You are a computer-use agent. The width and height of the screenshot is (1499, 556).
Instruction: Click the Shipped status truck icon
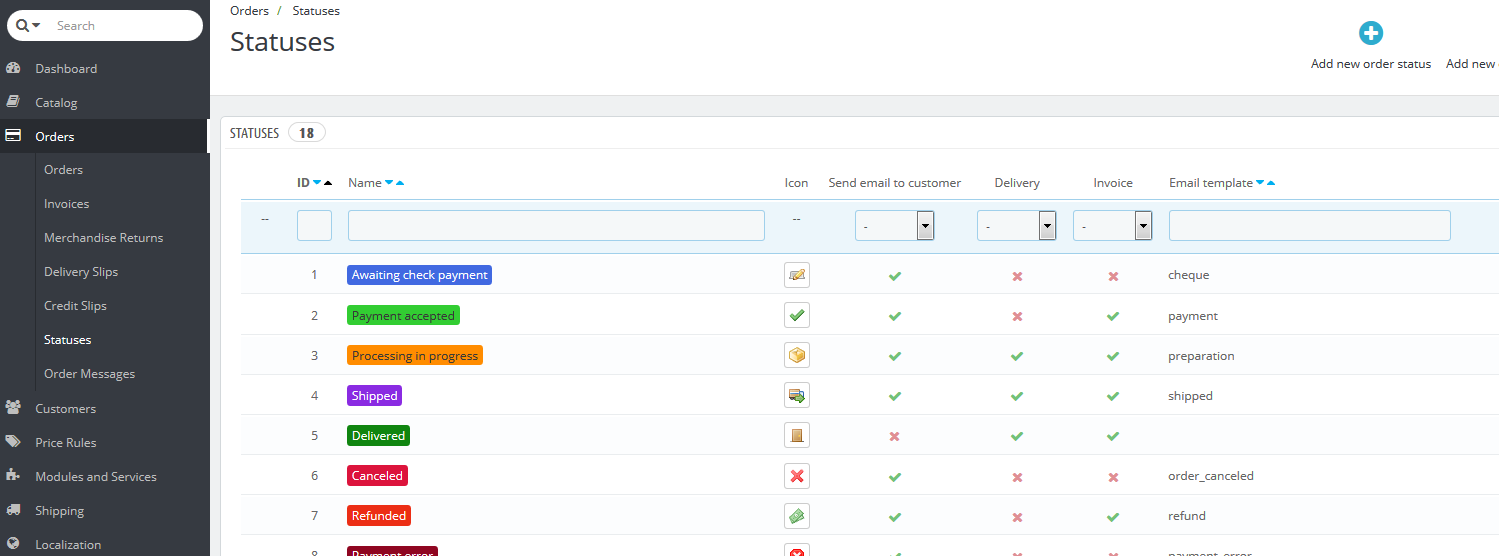coord(797,396)
